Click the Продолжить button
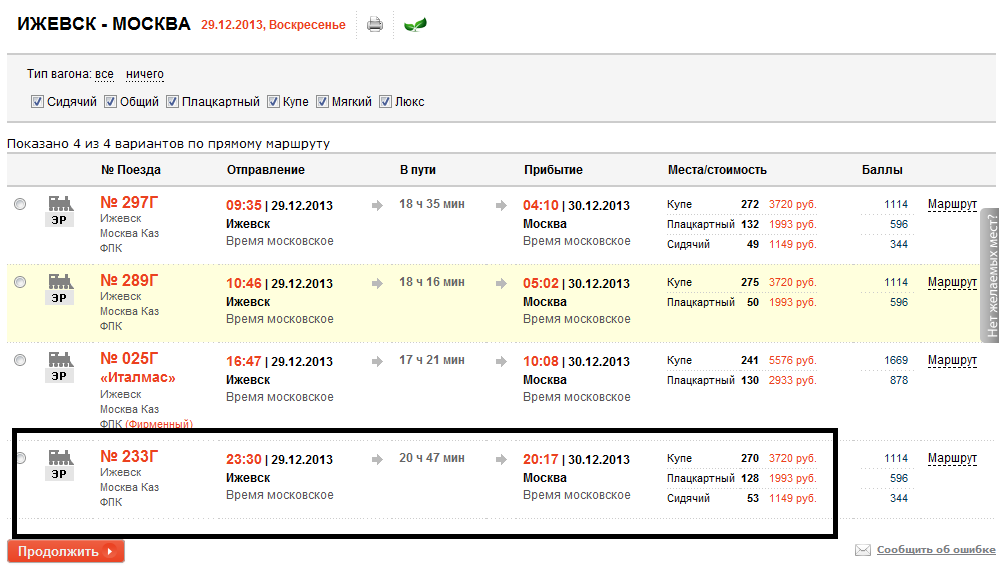This screenshot has width=999, height=586. (x=66, y=552)
